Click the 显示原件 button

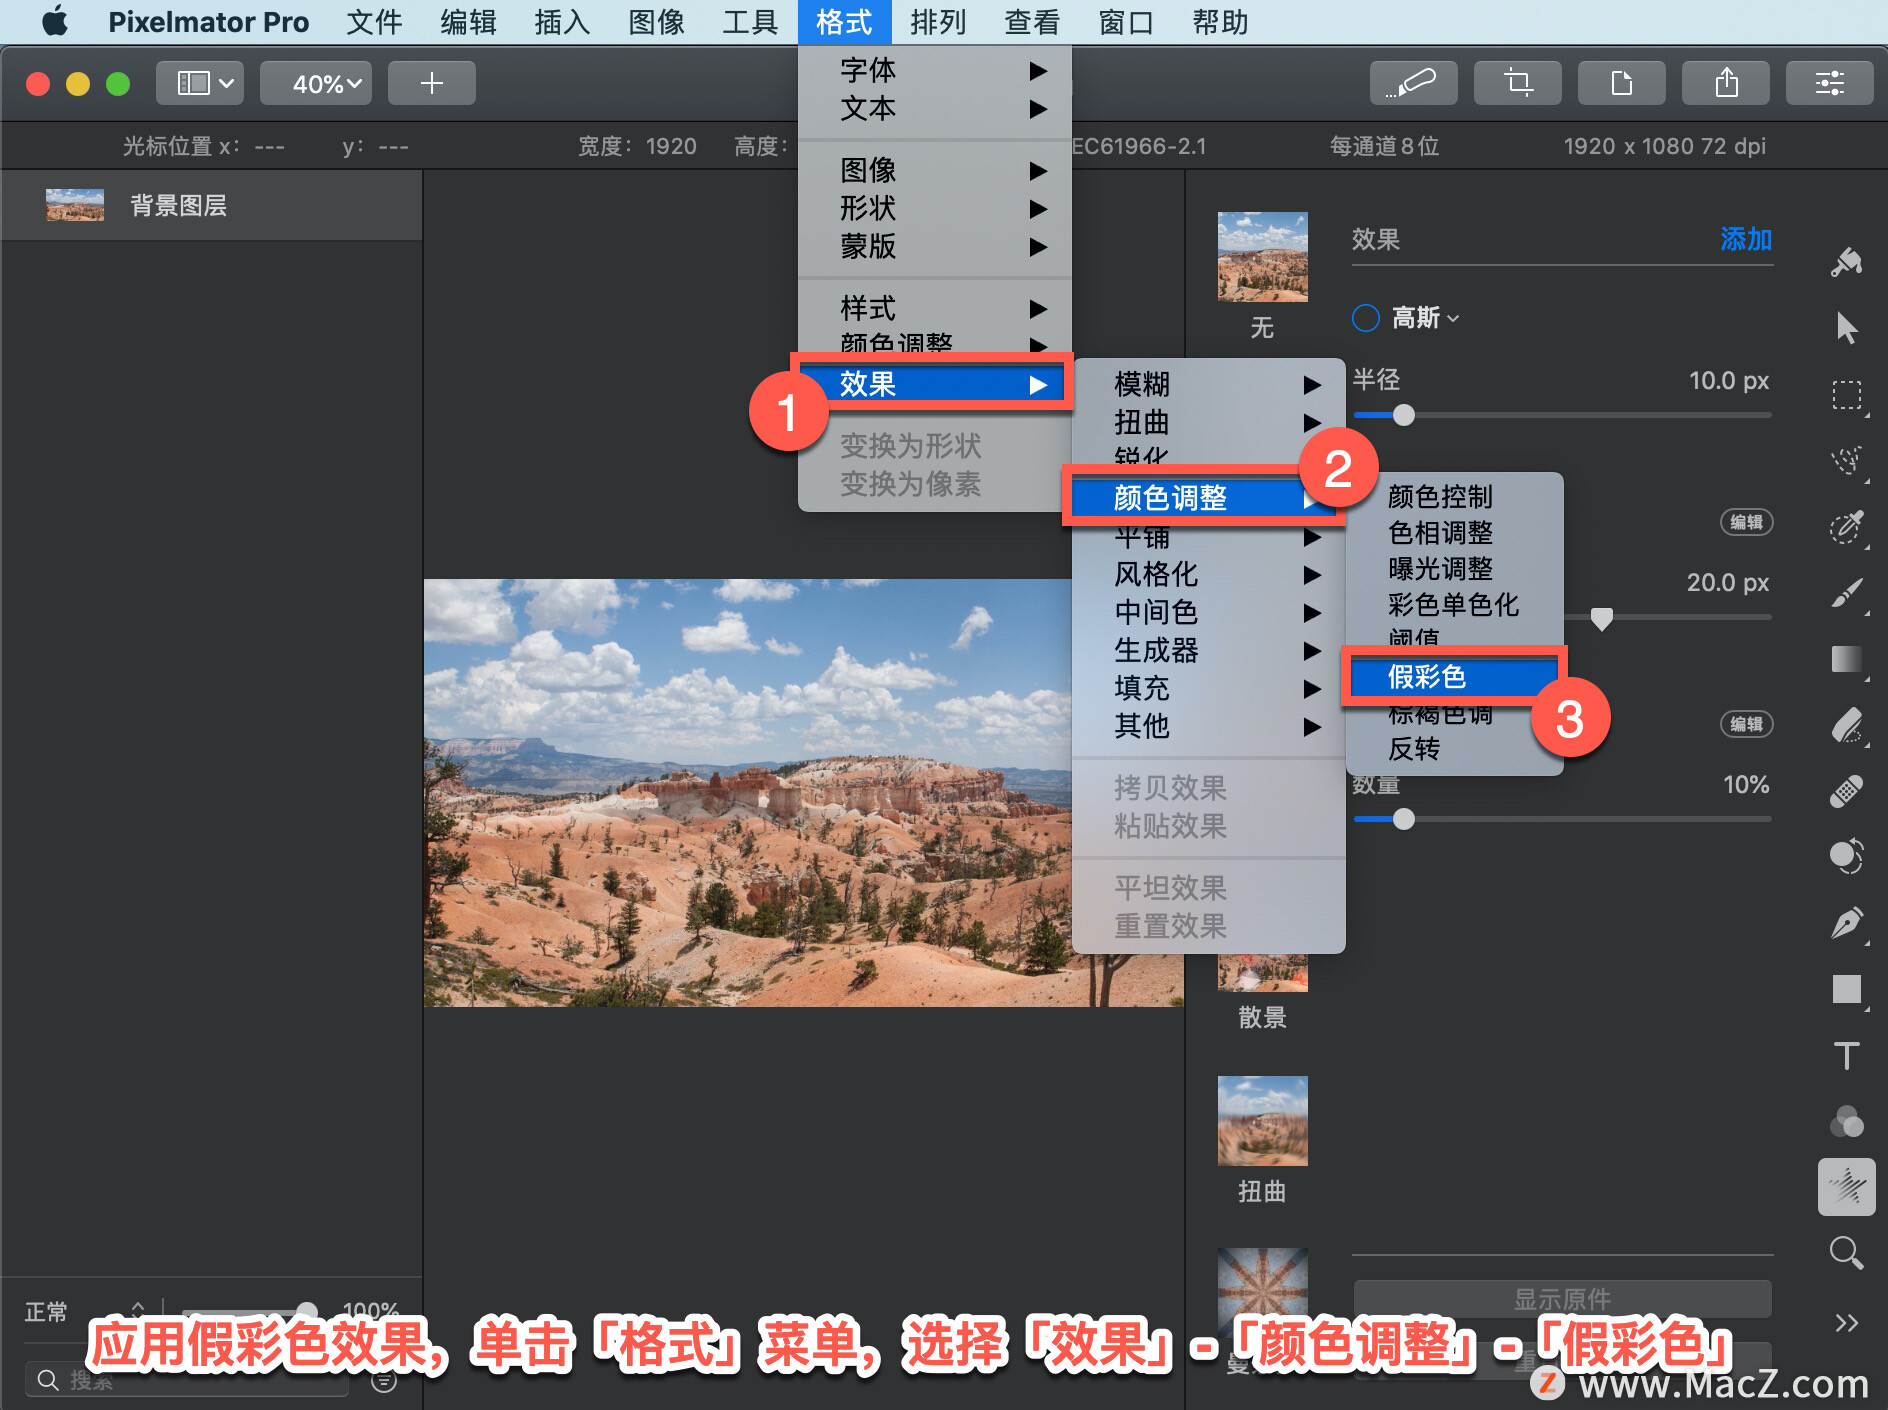(1562, 1299)
